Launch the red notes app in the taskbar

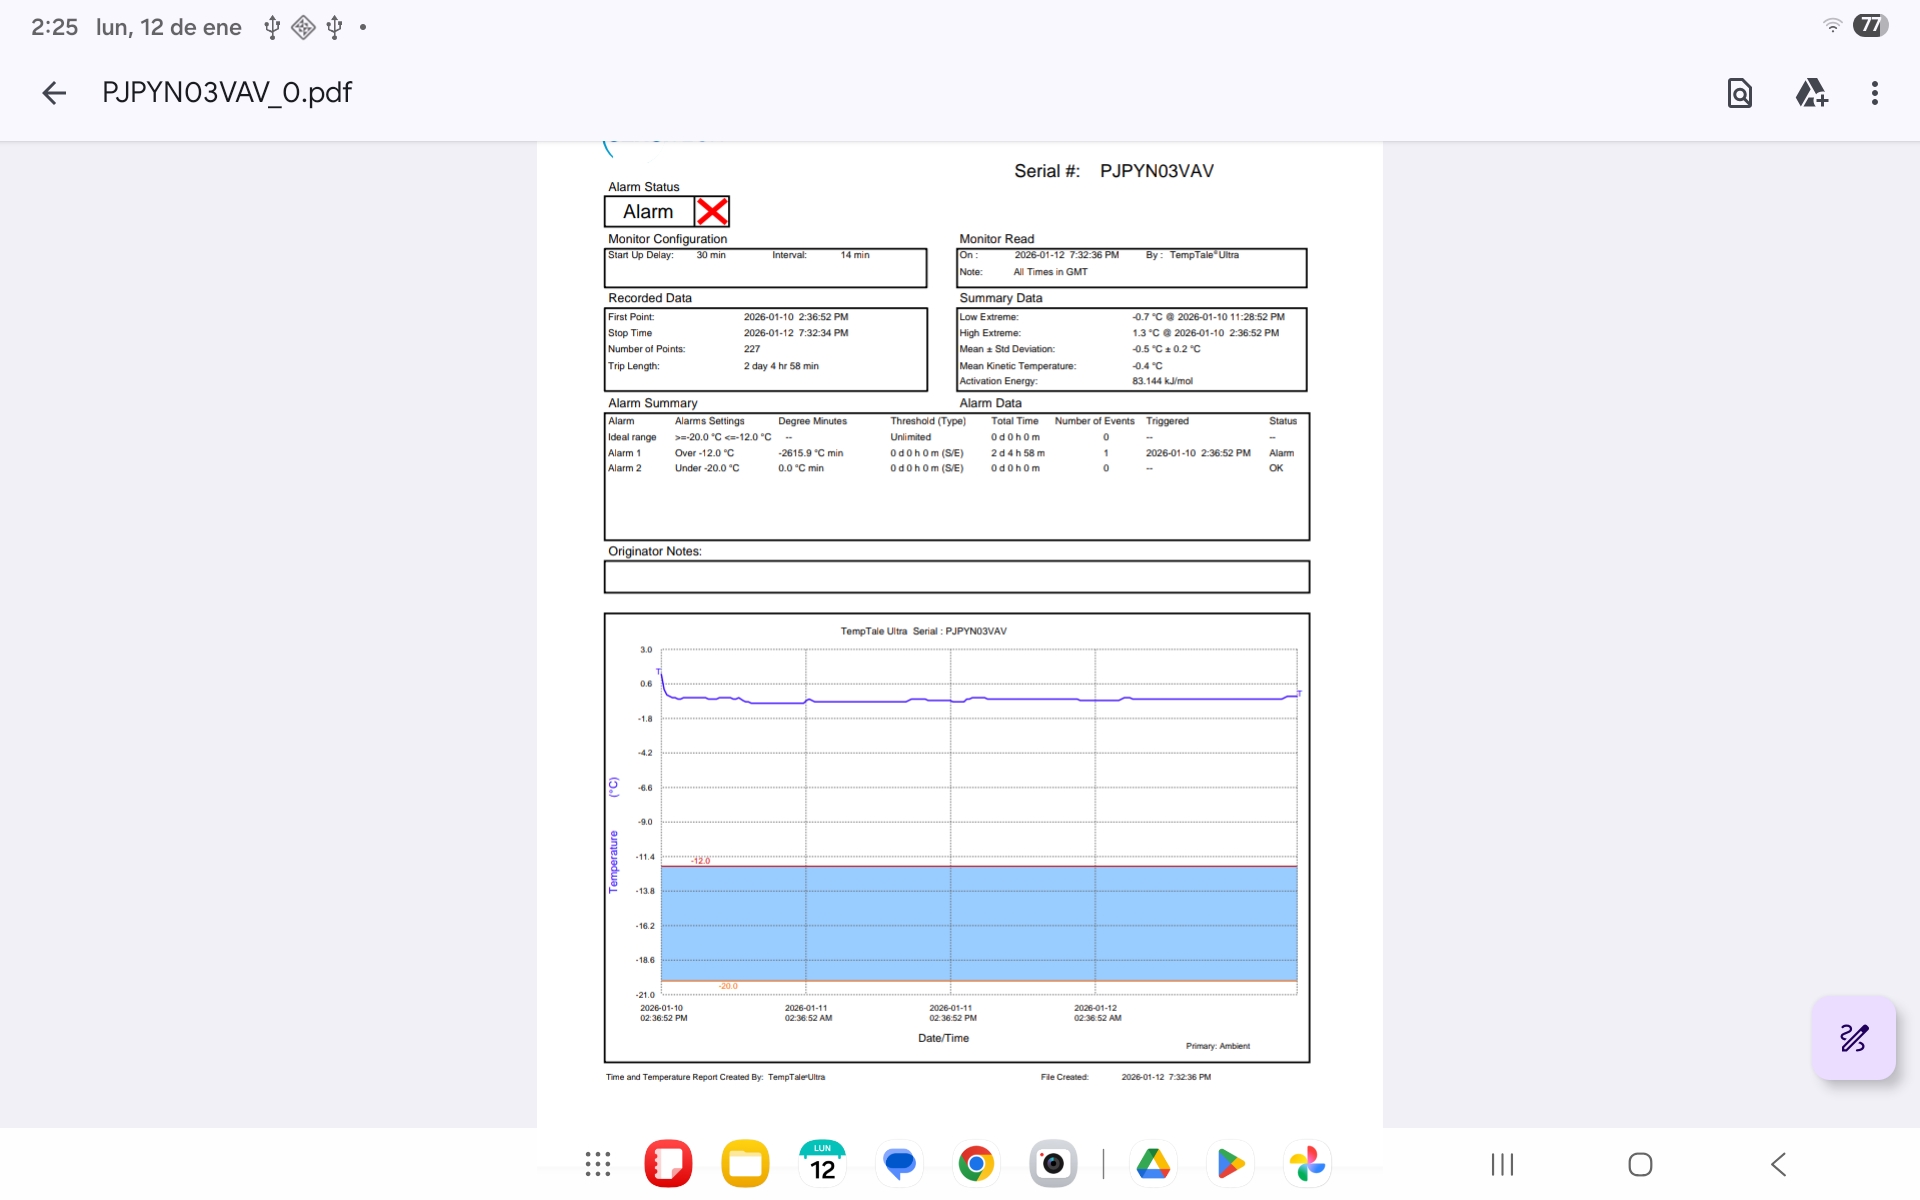coord(668,1164)
